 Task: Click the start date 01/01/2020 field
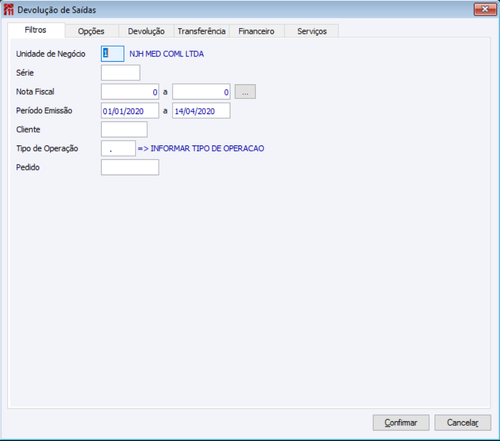click(130, 111)
